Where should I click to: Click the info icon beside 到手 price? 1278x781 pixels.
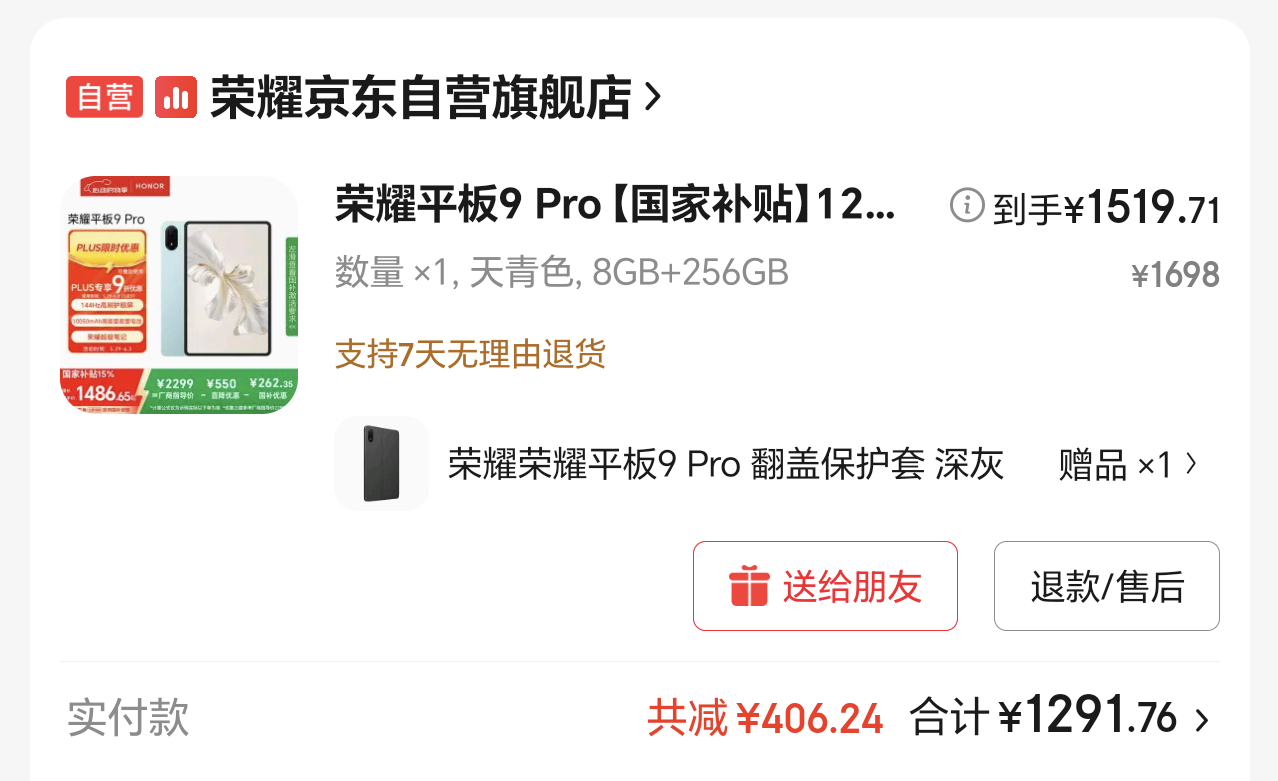point(967,206)
